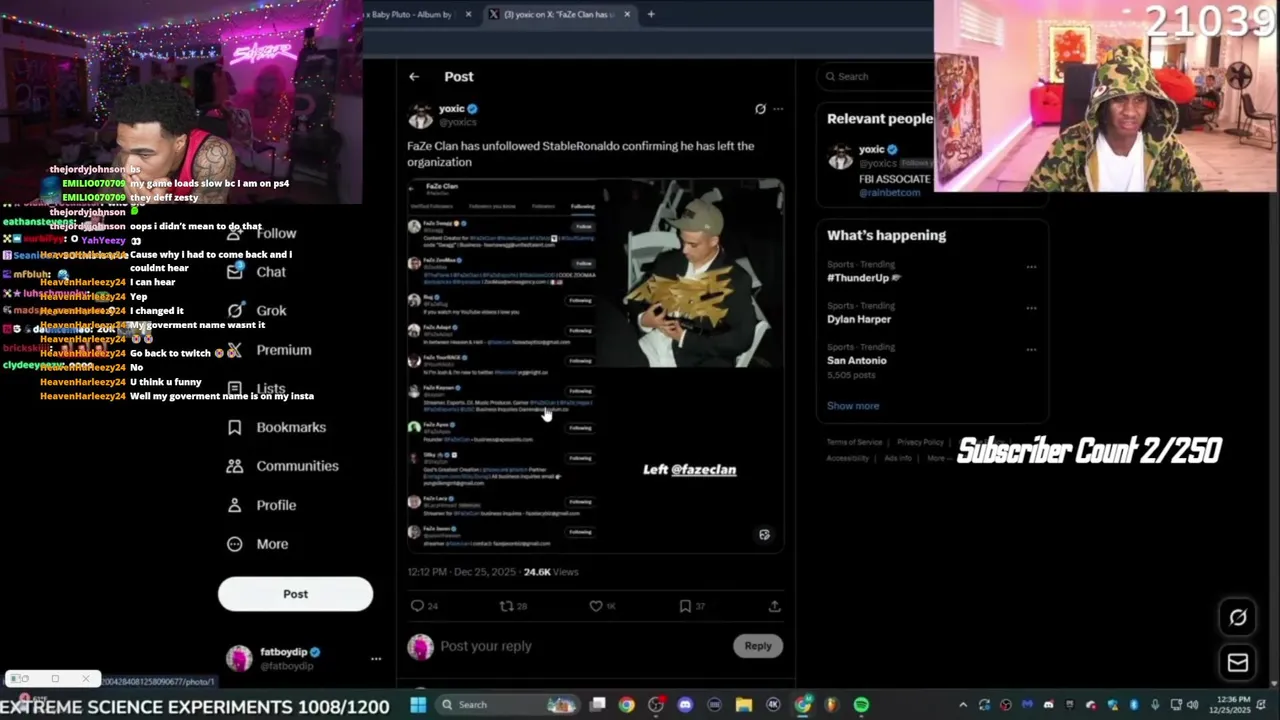Open more options for the #ThunderUp trend

click(1031, 267)
